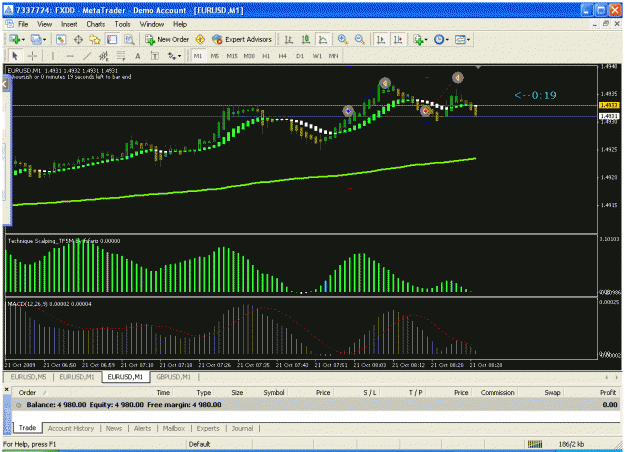Close the Terminal panel with X
Screen dimensions: 625x452
[x=6, y=389]
